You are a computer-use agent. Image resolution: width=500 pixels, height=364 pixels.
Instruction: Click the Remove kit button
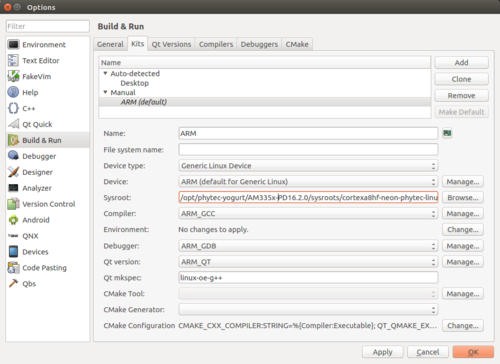[461, 95]
